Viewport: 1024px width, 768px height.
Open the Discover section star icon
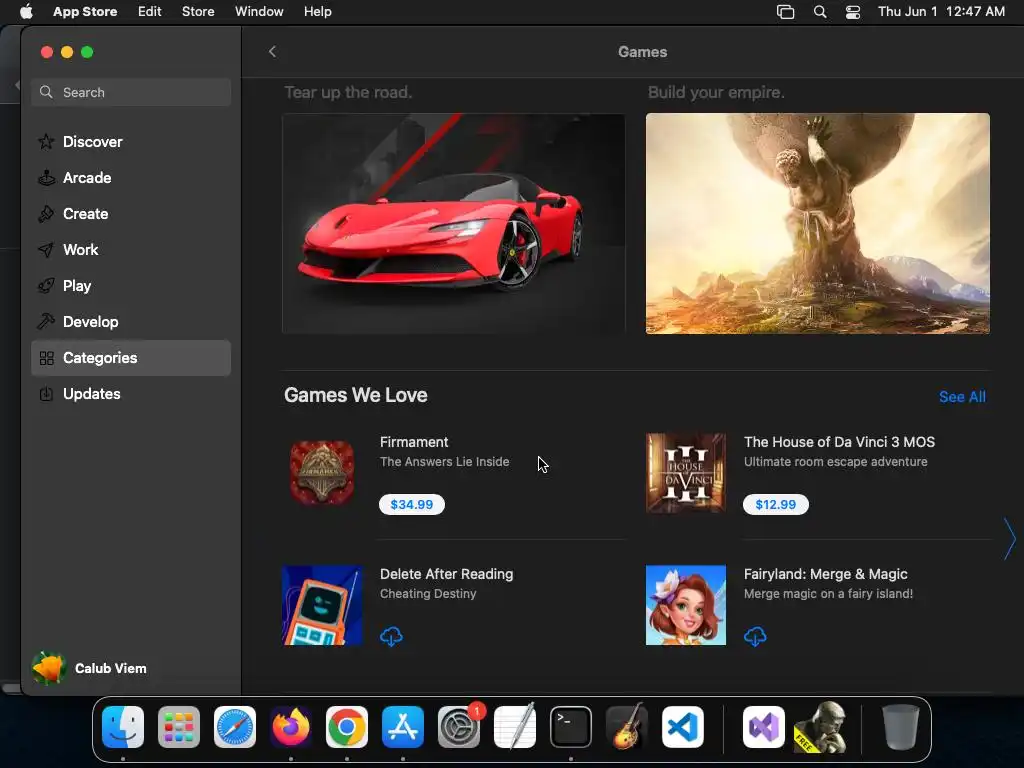(46, 142)
